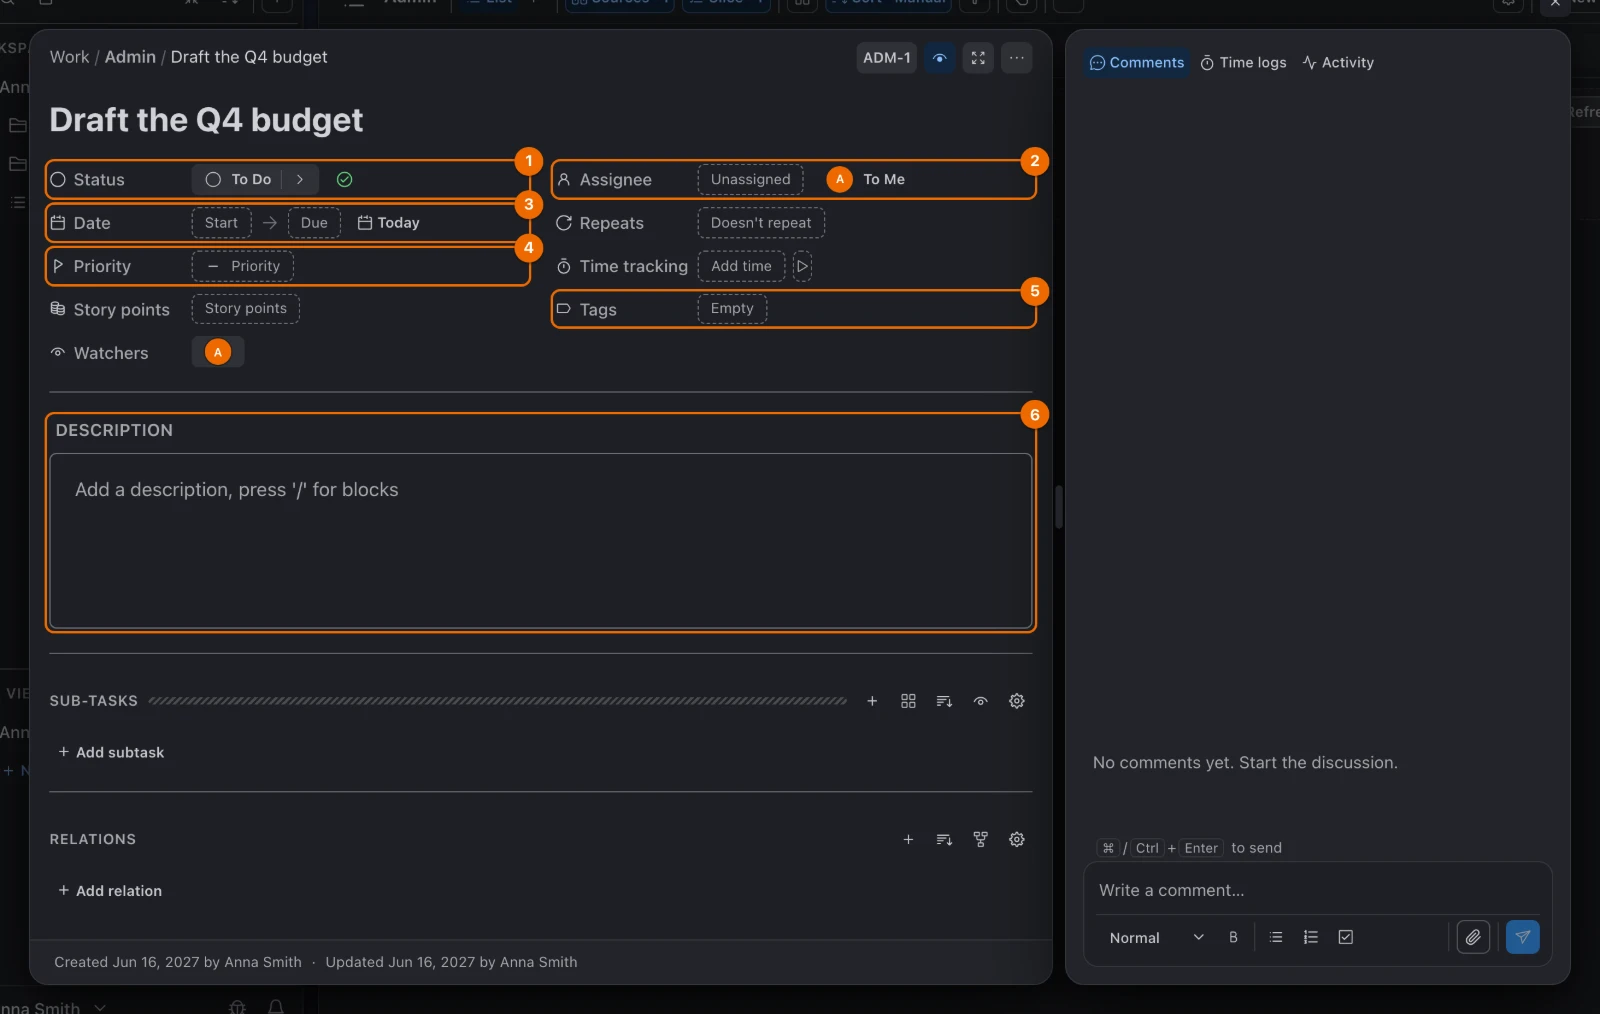
Task: Click the Write a comment field
Action: [1317, 890]
